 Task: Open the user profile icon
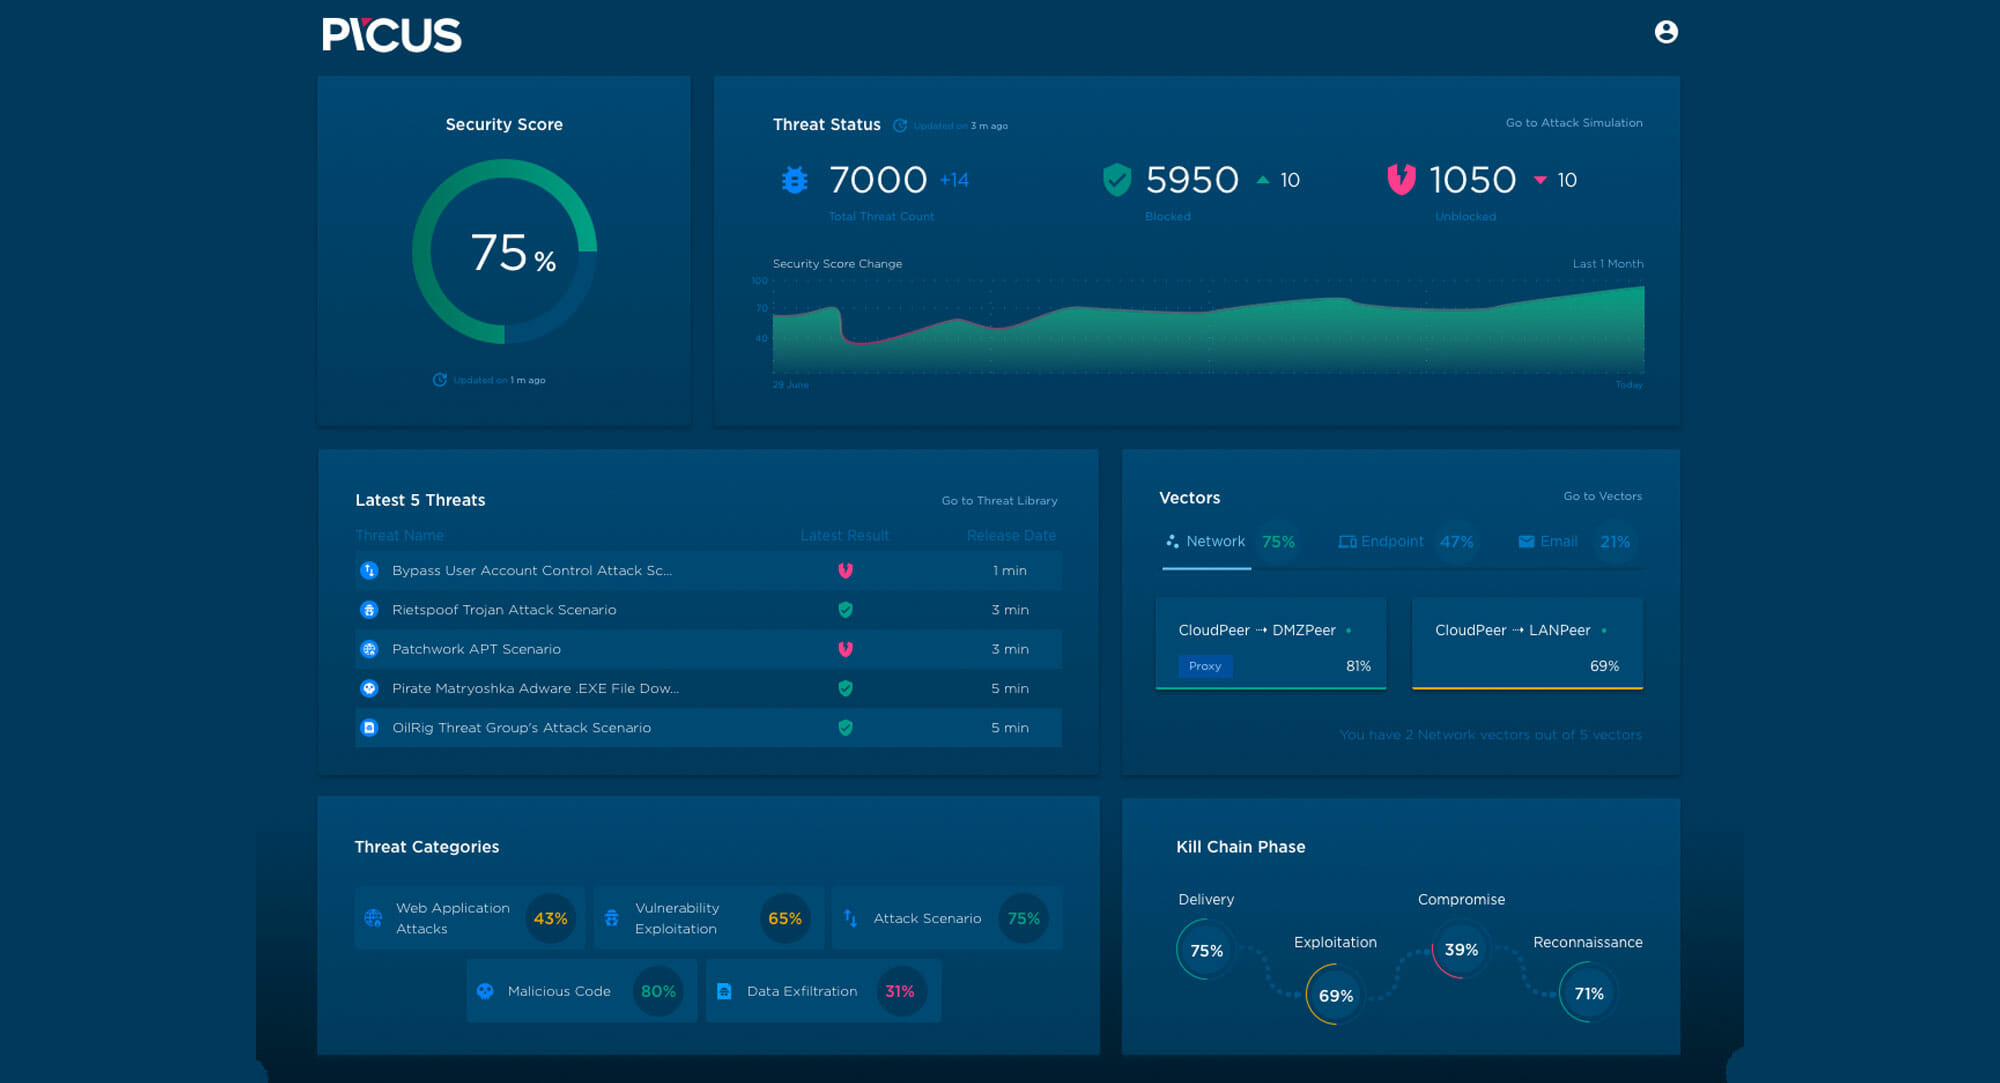(1666, 32)
